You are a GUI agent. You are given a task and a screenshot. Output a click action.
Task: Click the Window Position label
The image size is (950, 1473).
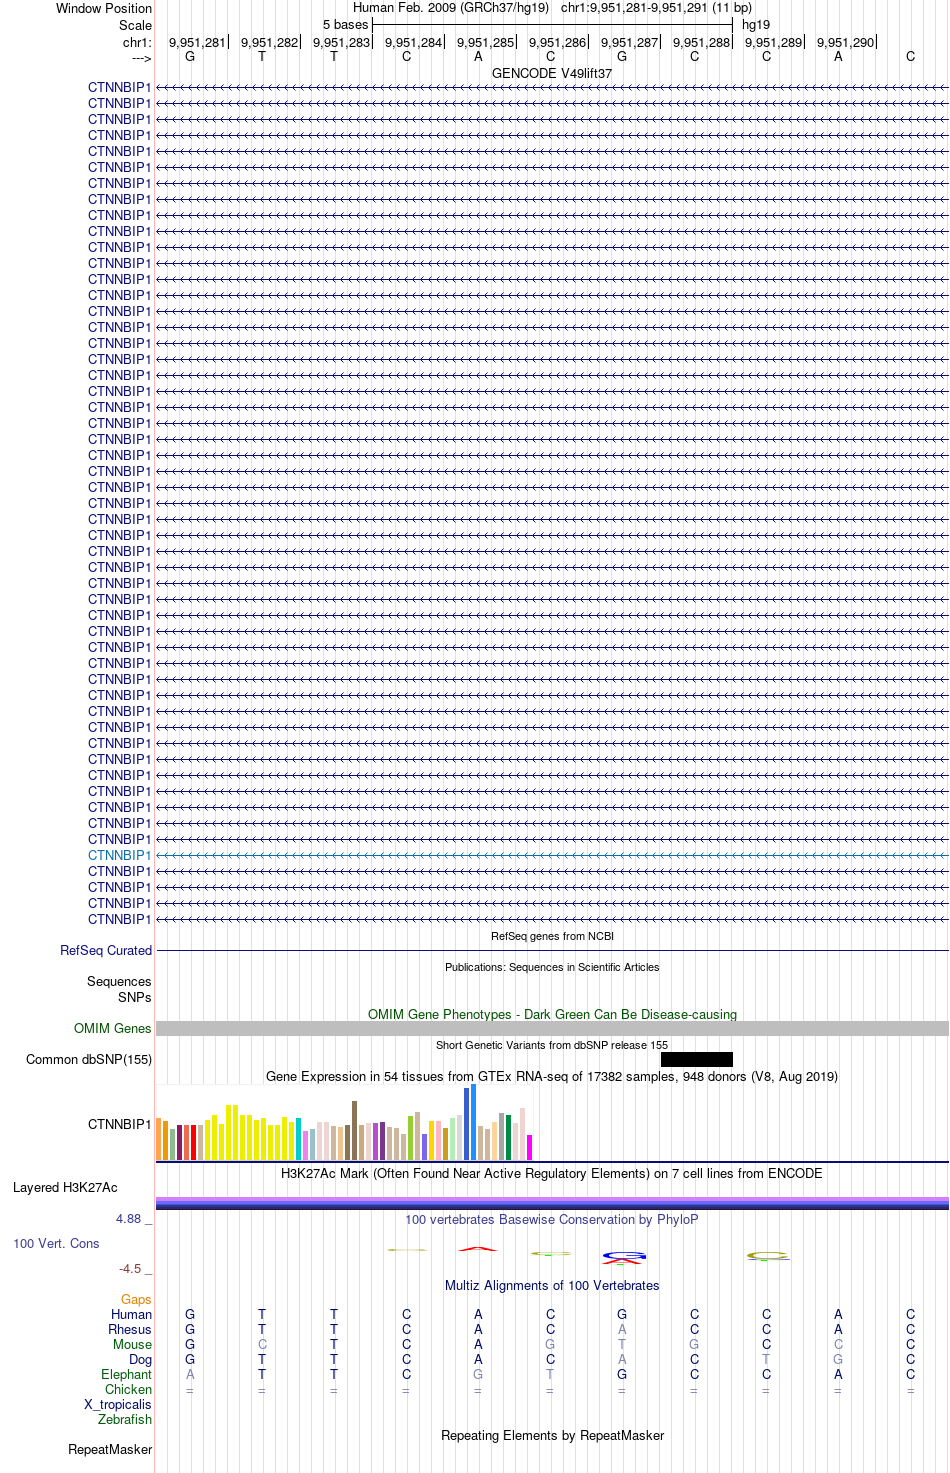pos(104,8)
